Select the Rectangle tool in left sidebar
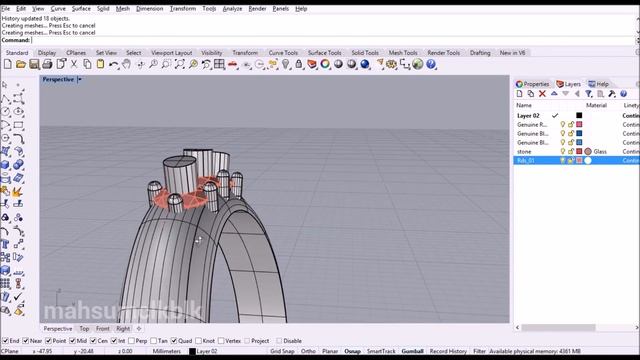This screenshot has height=360, width=640. 18,125
